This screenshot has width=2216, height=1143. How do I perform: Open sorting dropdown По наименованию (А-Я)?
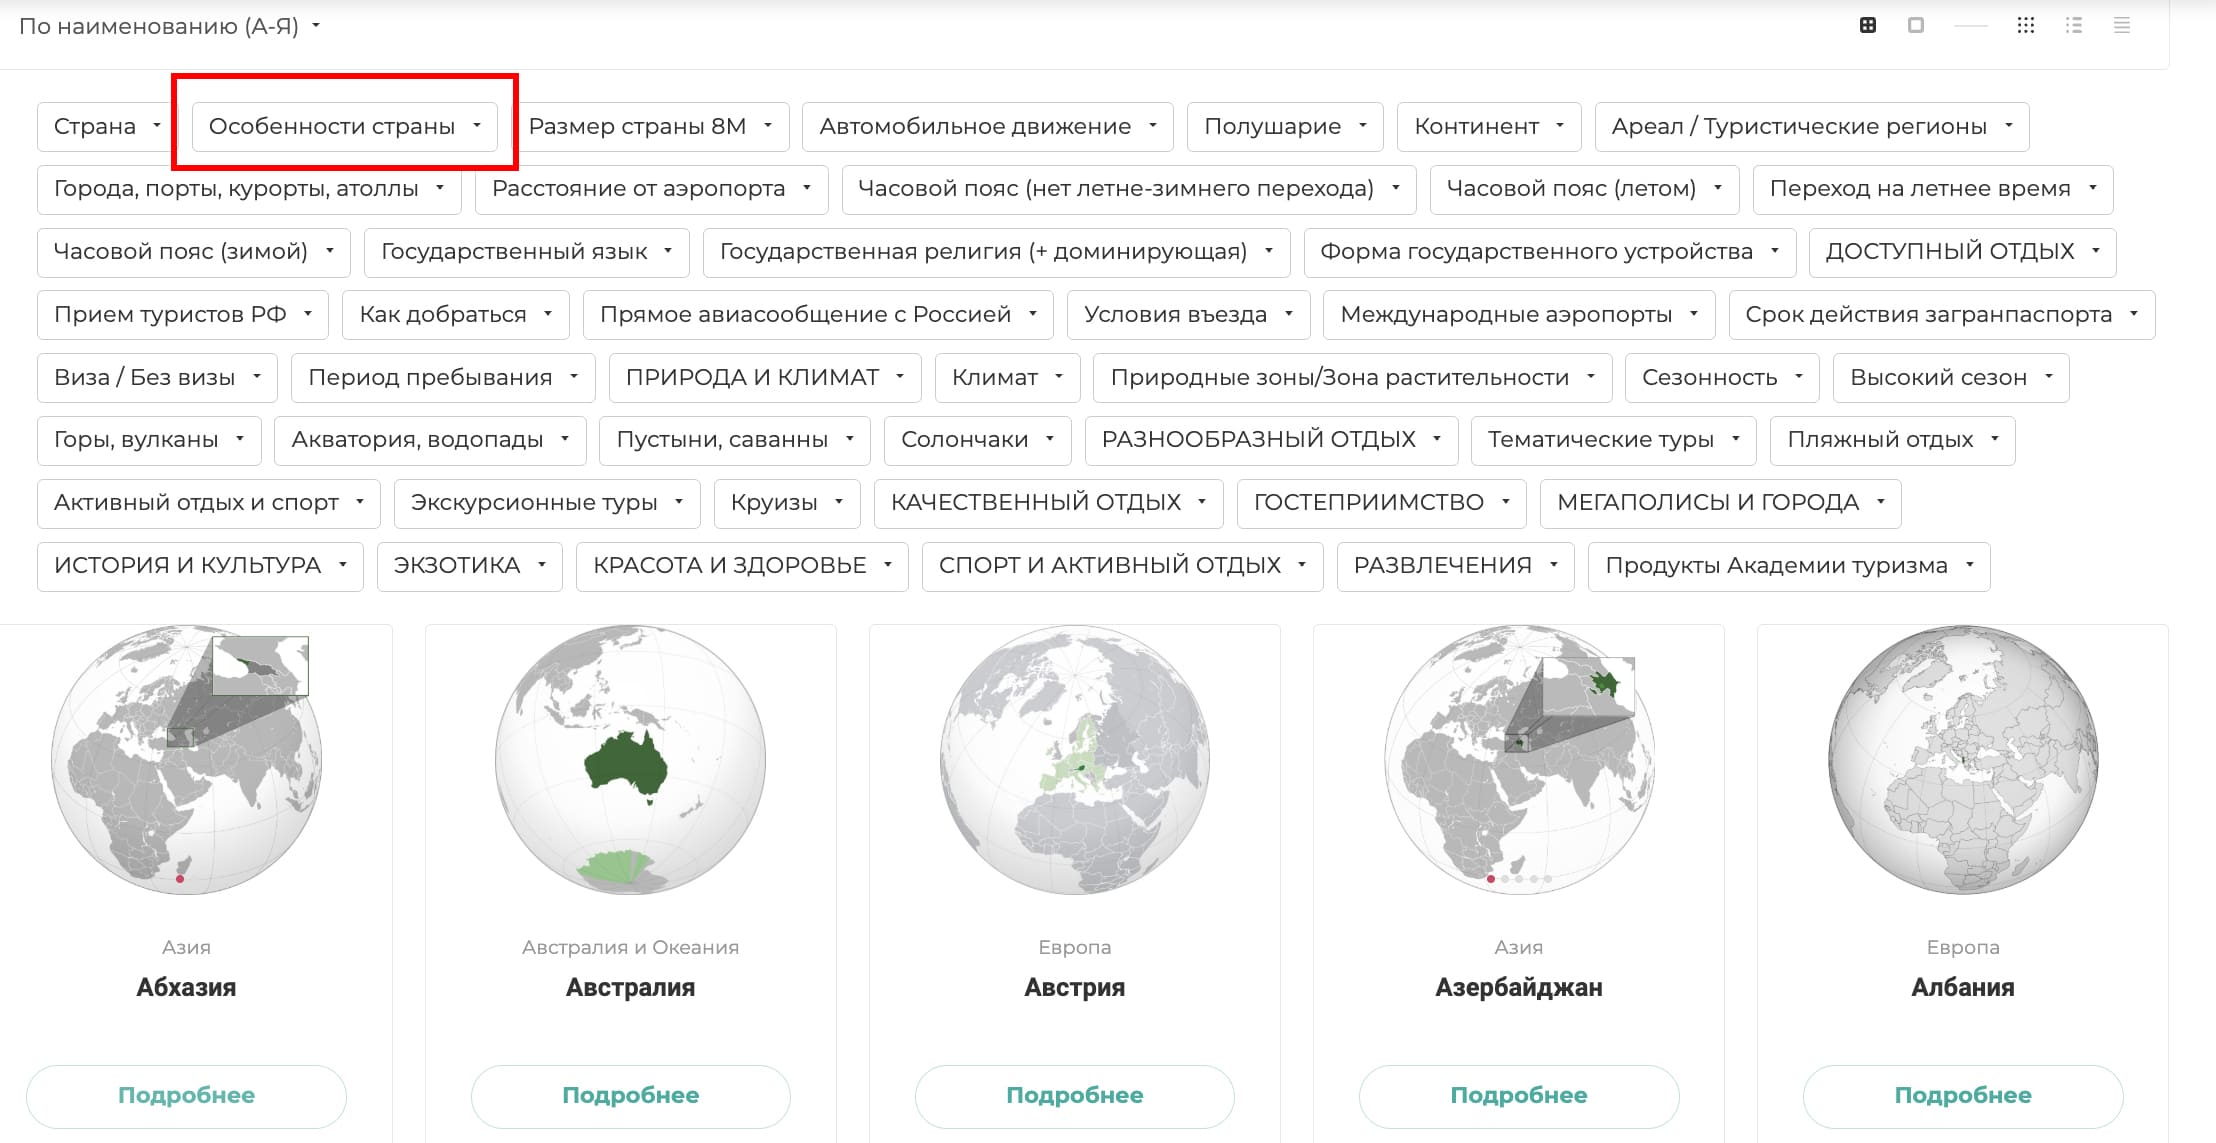(x=169, y=27)
